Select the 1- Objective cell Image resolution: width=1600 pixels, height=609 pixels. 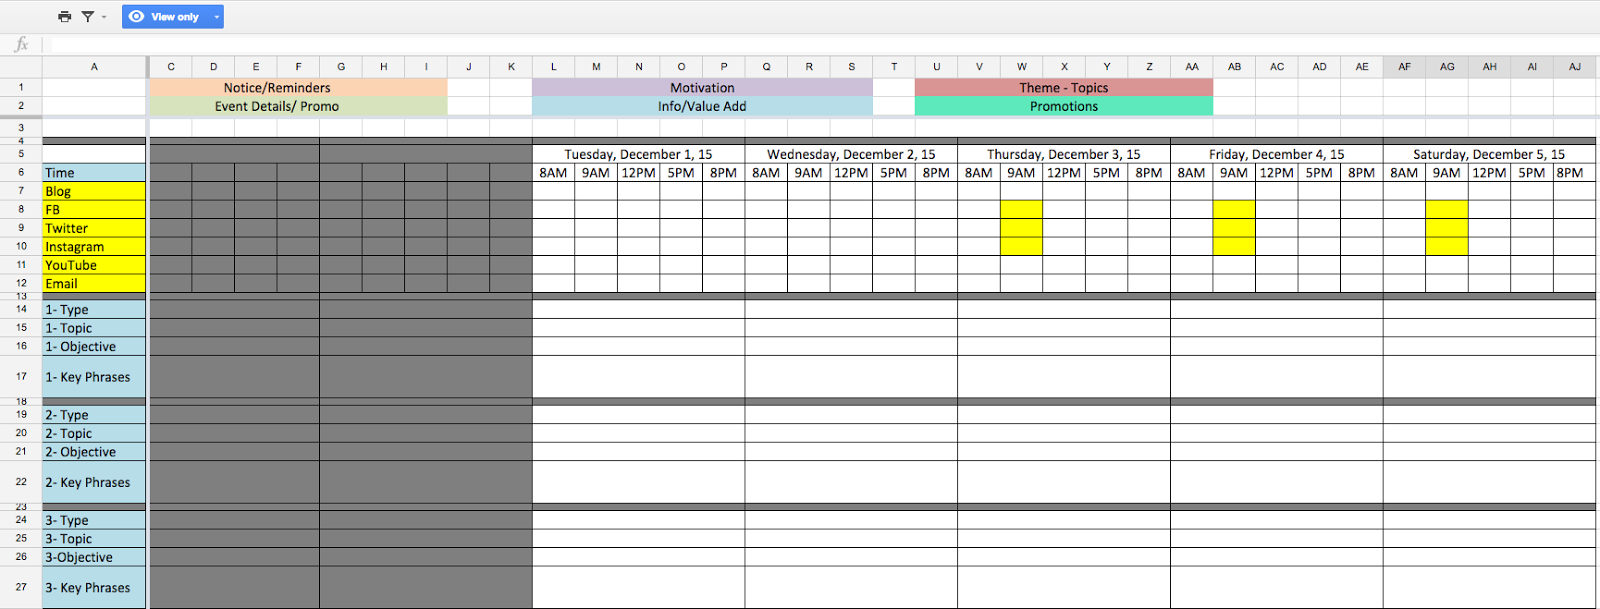click(x=94, y=347)
